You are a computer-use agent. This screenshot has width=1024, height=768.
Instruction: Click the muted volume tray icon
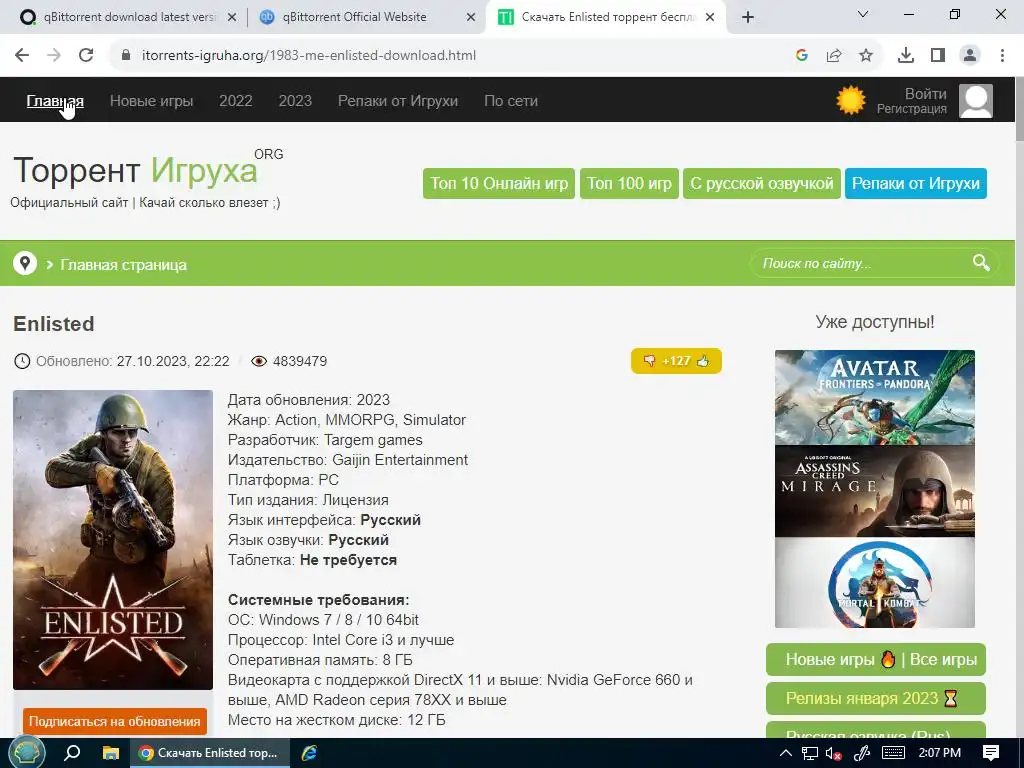pyautogui.click(x=833, y=754)
